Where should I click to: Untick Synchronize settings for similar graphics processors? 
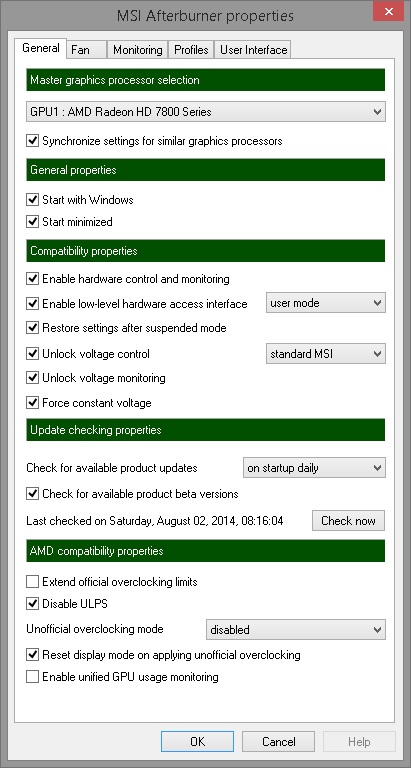click(32, 141)
